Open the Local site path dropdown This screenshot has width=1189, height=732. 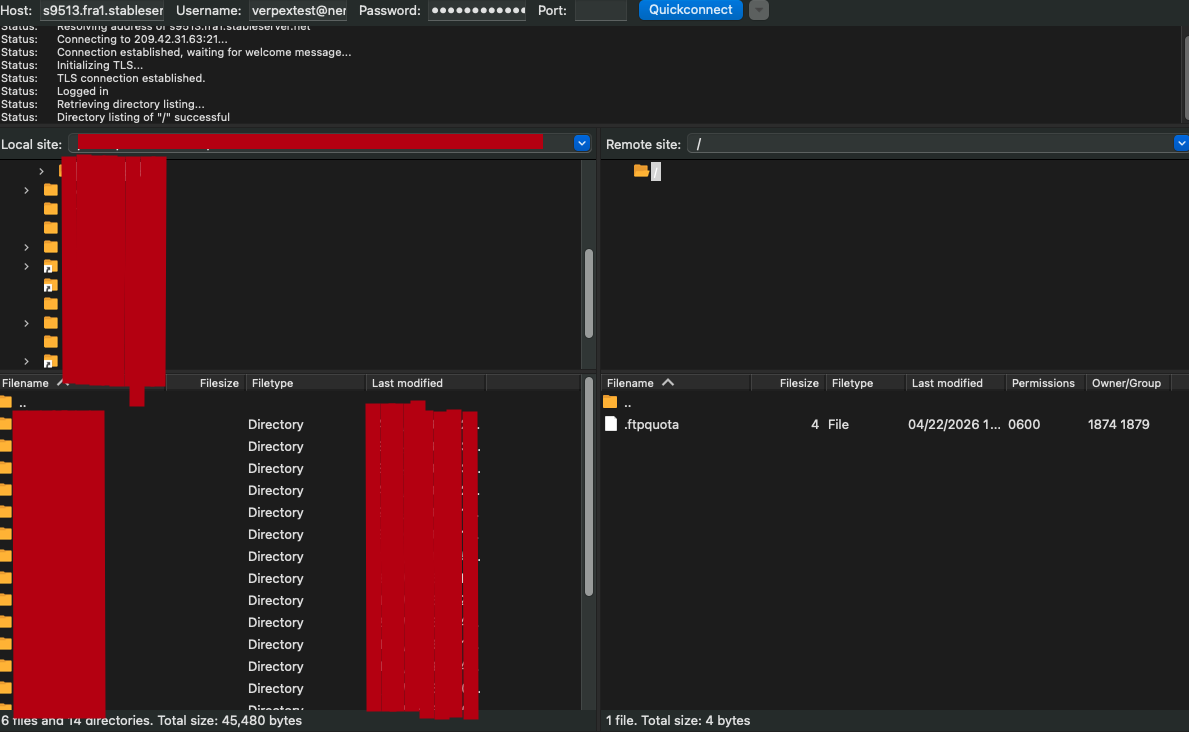[582, 144]
